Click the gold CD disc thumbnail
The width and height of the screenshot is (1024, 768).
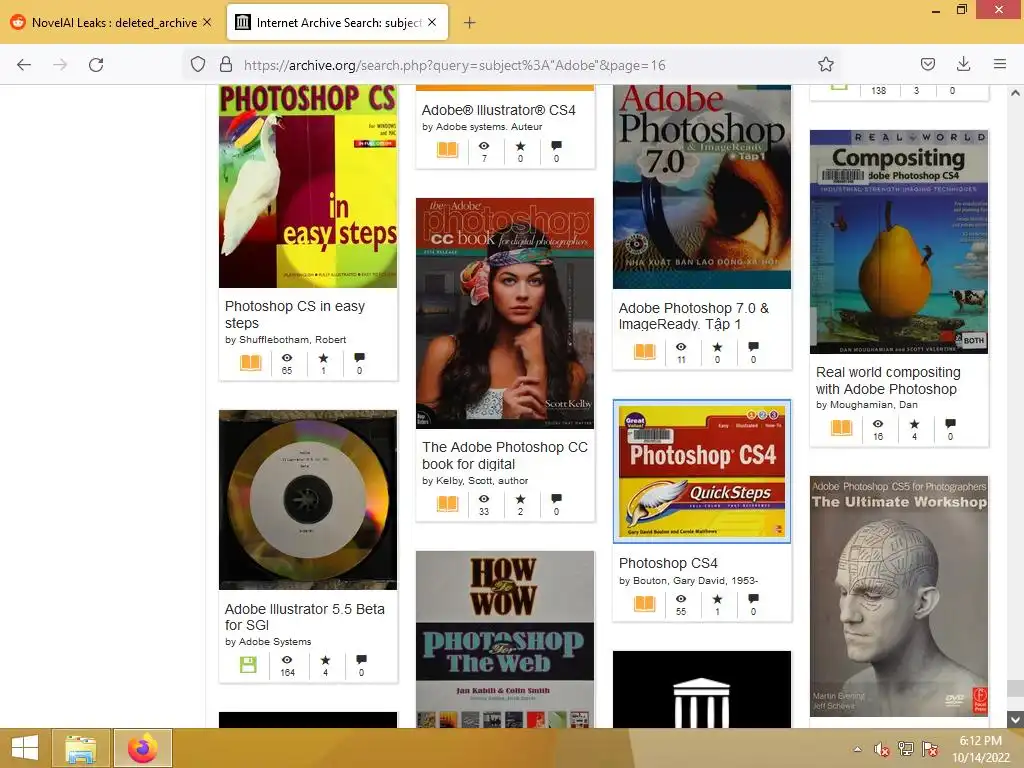click(308, 500)
